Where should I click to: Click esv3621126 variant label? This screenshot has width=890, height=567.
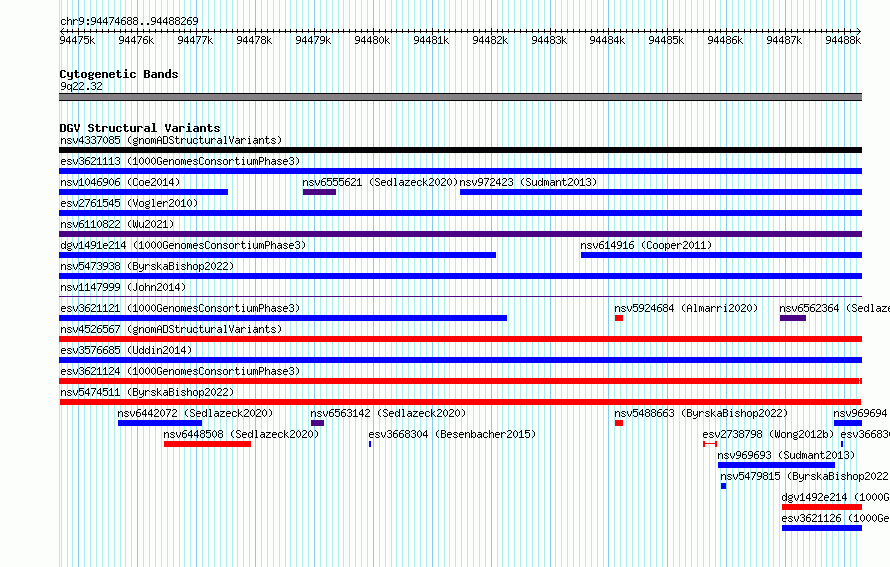pos(835,518)
